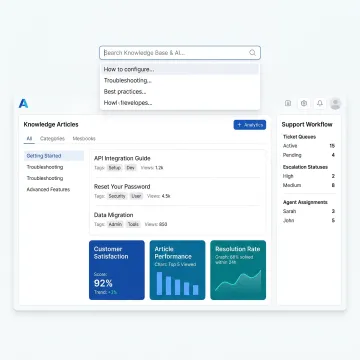
Task: Click the square header icon two left of the bell
Action: pyautogui.click(x=288, y=103)
